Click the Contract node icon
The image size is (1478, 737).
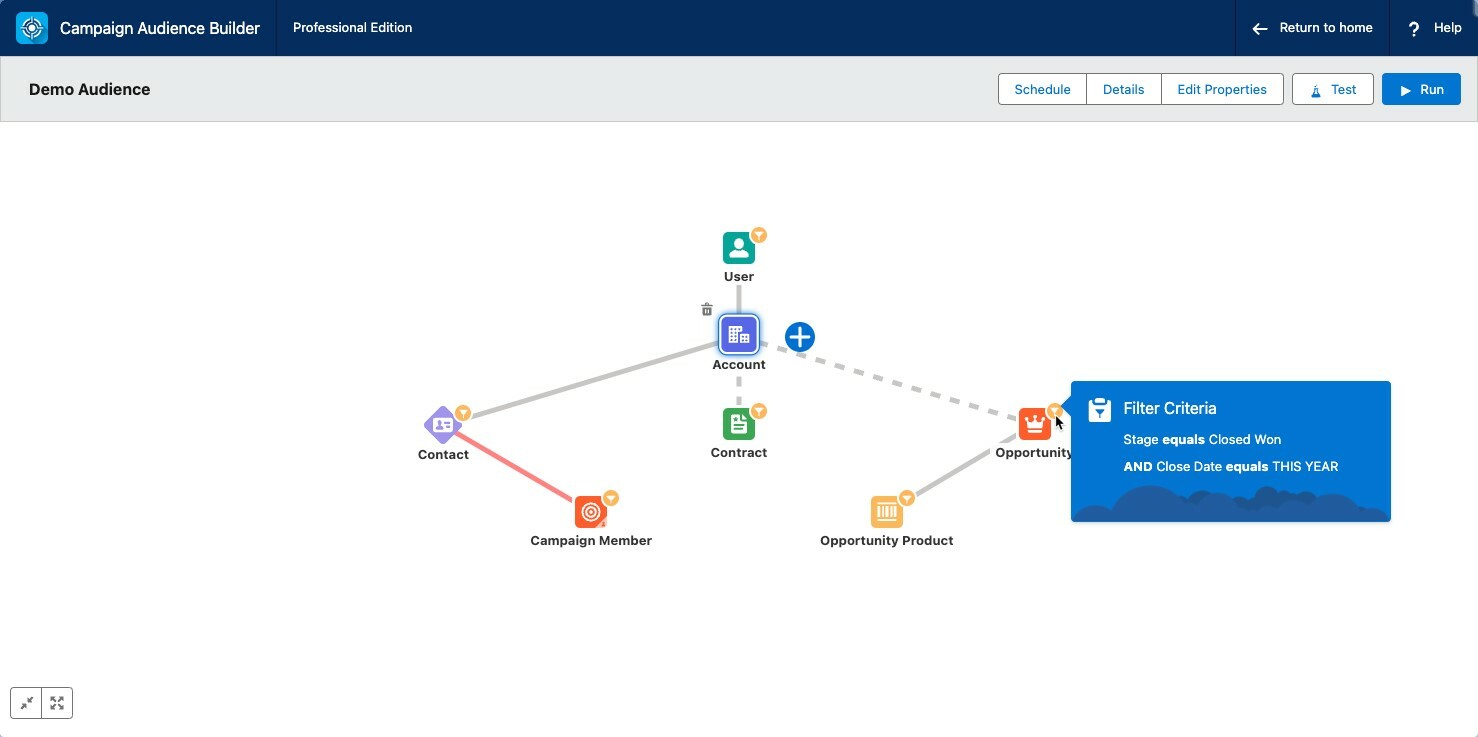(x=738, y=423)
